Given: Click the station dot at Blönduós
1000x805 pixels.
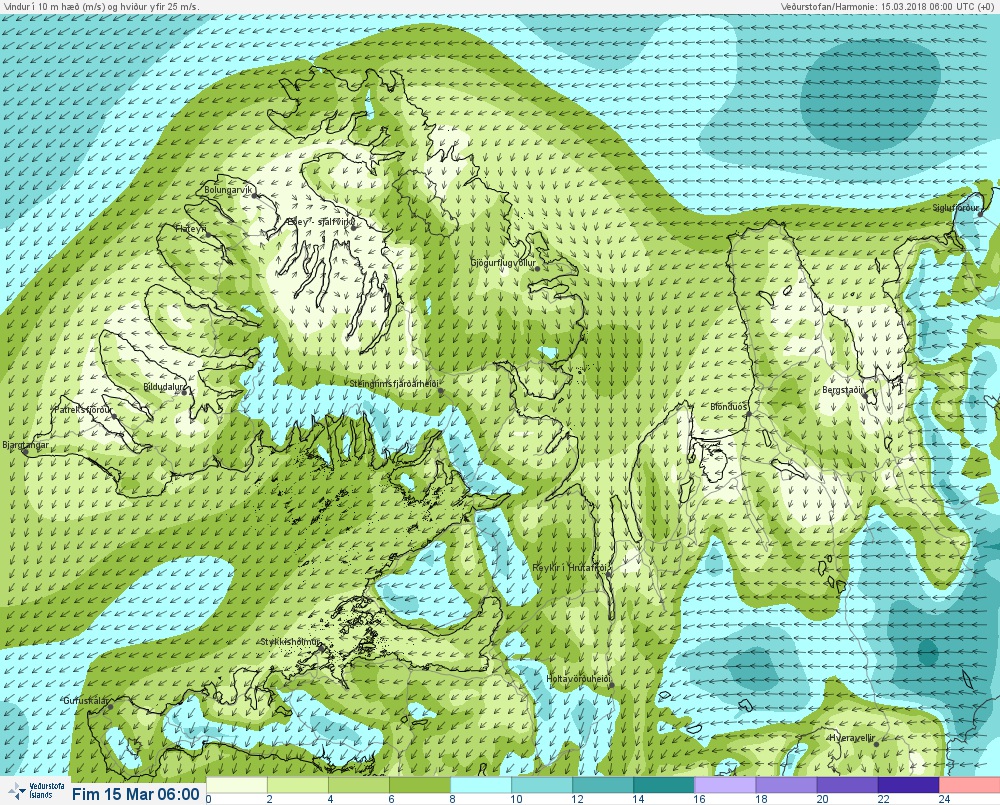Looking at the screenshot, I should coord(749,414).
